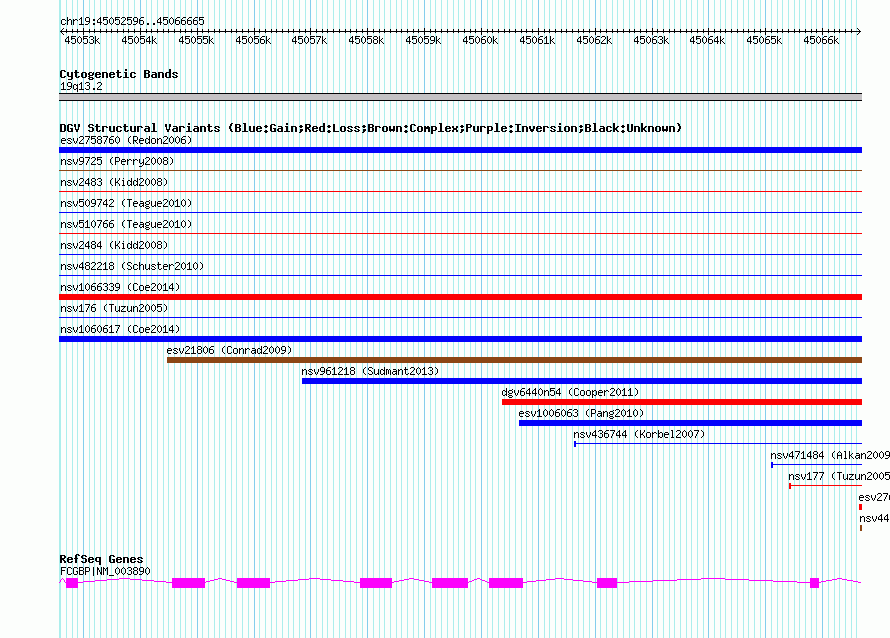Select the nsv2483 (Kidd2008) label
Viewport: 890px width, 638px height.
click(x=114, y=183)
